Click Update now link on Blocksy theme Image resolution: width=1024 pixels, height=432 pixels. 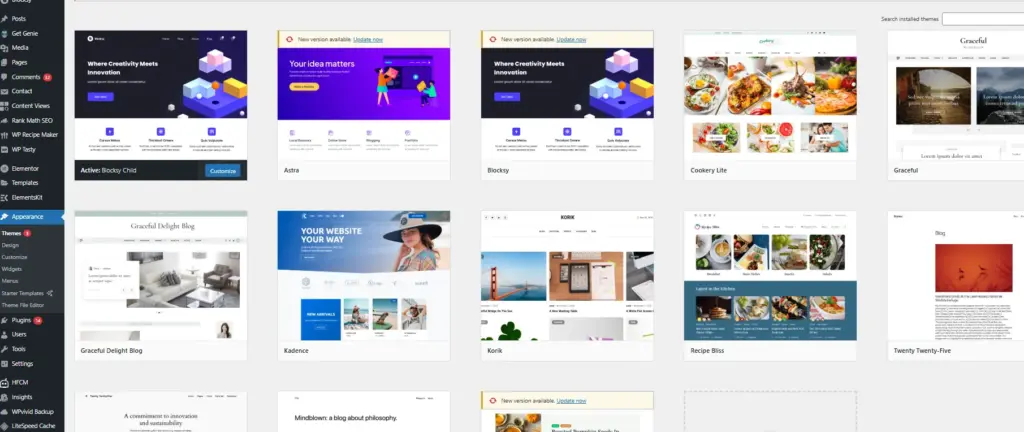tap(571, 39)
